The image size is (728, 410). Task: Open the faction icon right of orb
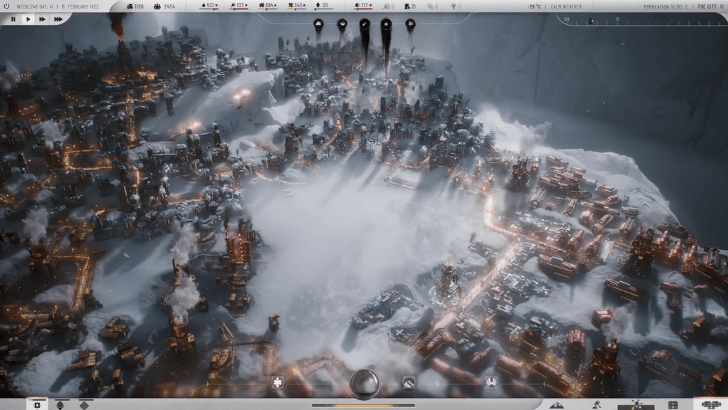pyautogui.click(x=409, y=383)
